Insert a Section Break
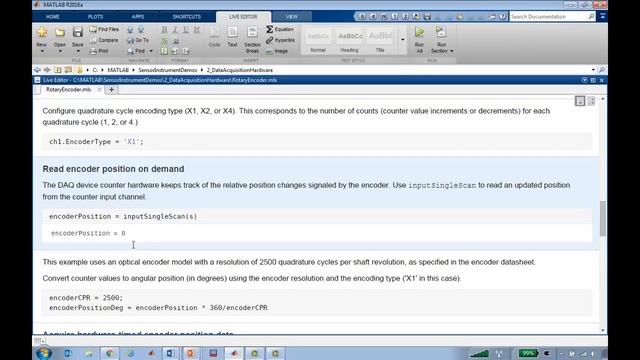Image resolution: width=640 pixels, height=360 pixels. coord(252,40)
